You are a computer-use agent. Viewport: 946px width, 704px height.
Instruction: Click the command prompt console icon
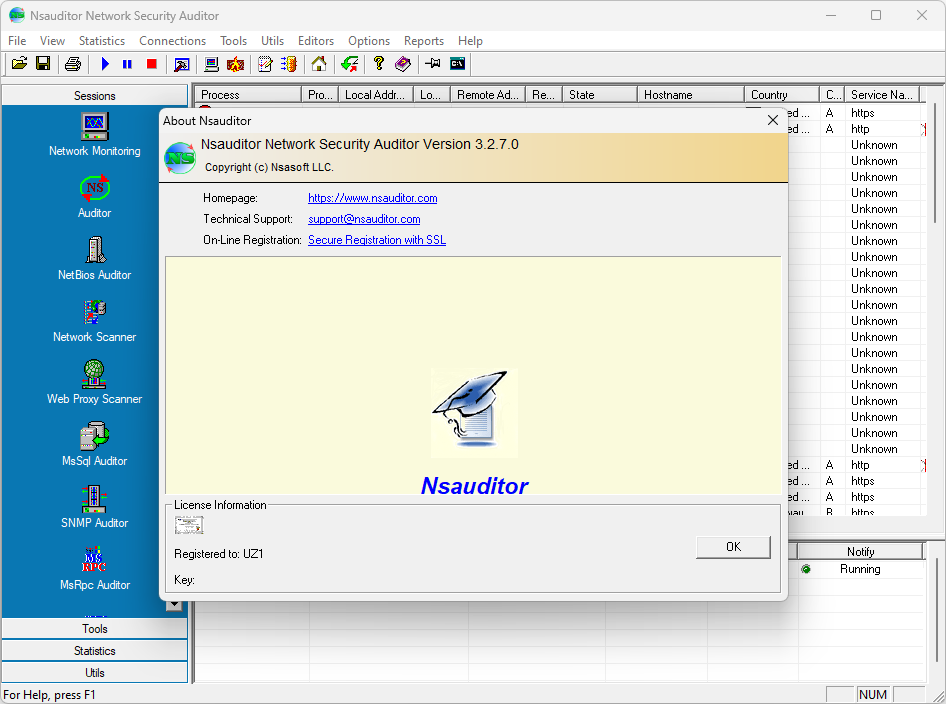pyautogui.click(x=457, y=63)
